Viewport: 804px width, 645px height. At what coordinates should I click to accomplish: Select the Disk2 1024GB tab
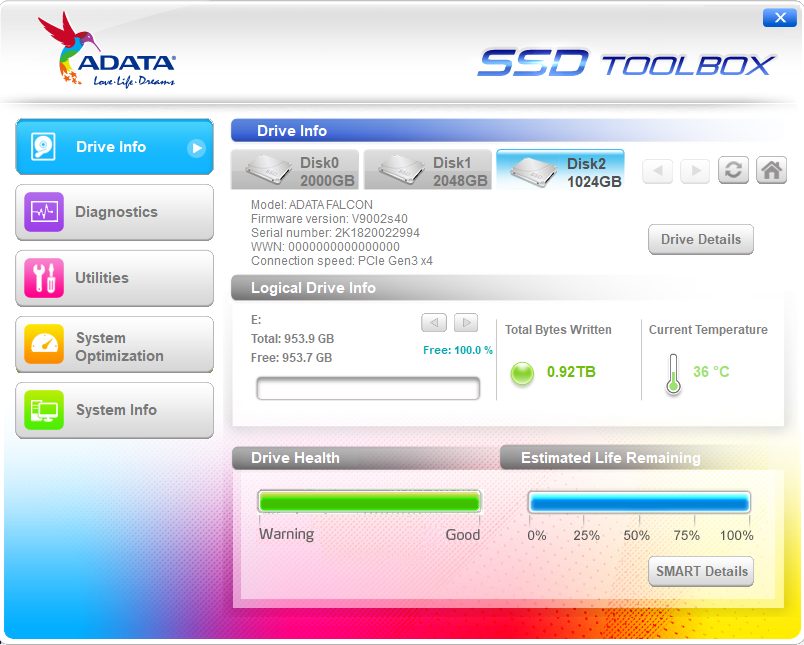tap(560, 170)
